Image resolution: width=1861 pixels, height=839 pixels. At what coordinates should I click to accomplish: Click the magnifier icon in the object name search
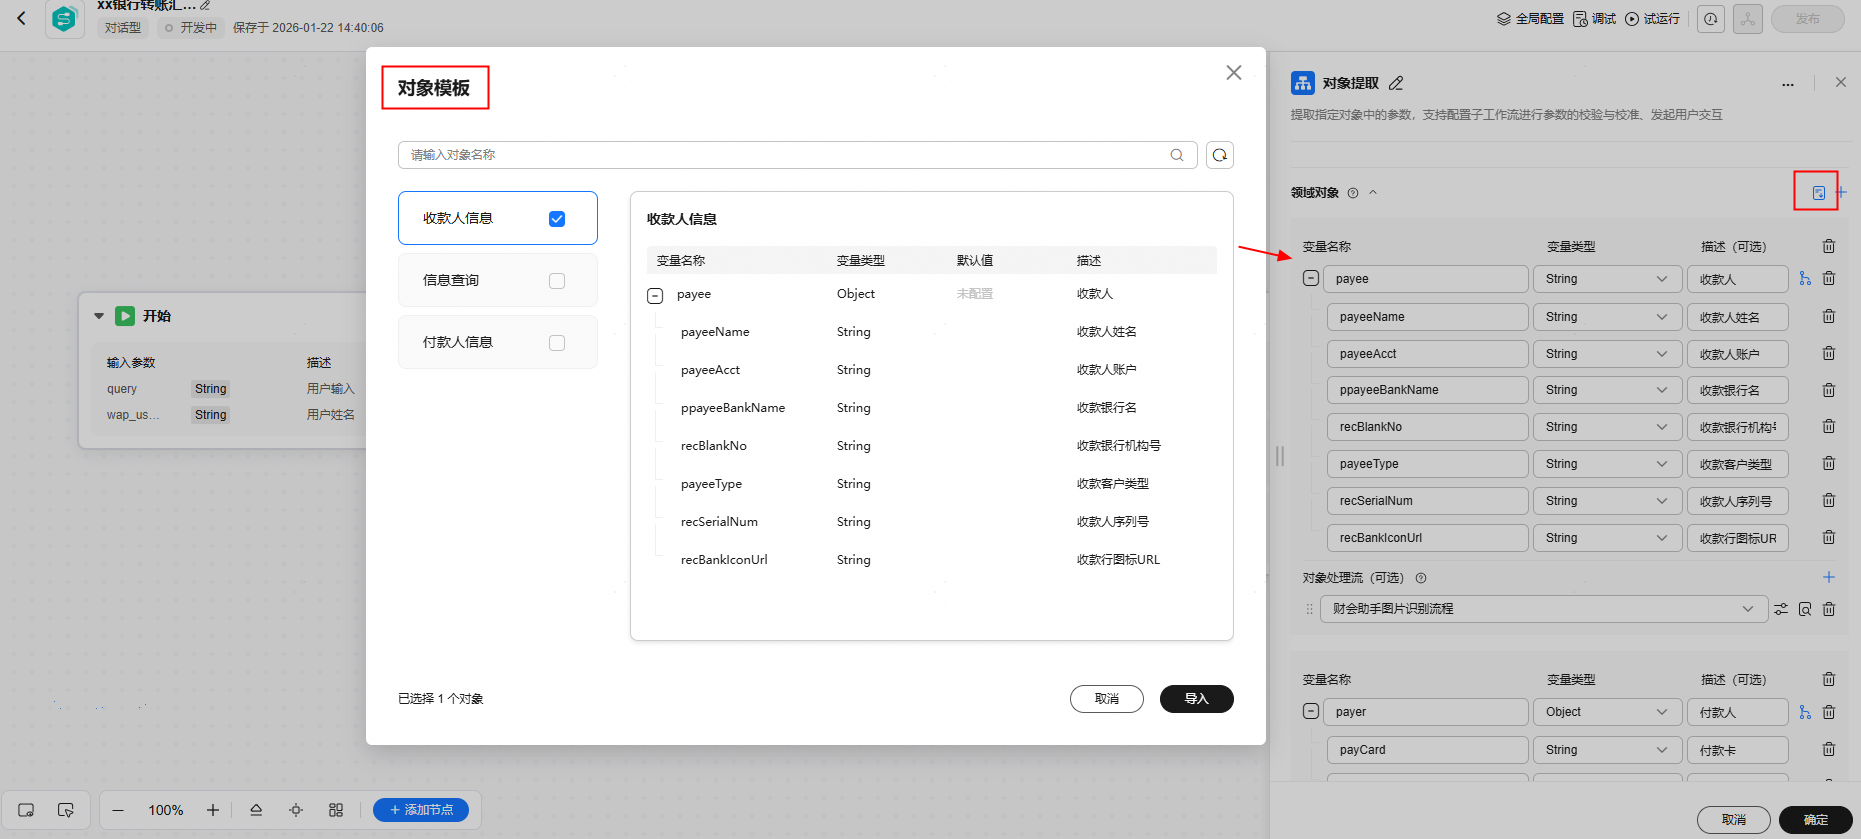click(x=1177, y=155)
